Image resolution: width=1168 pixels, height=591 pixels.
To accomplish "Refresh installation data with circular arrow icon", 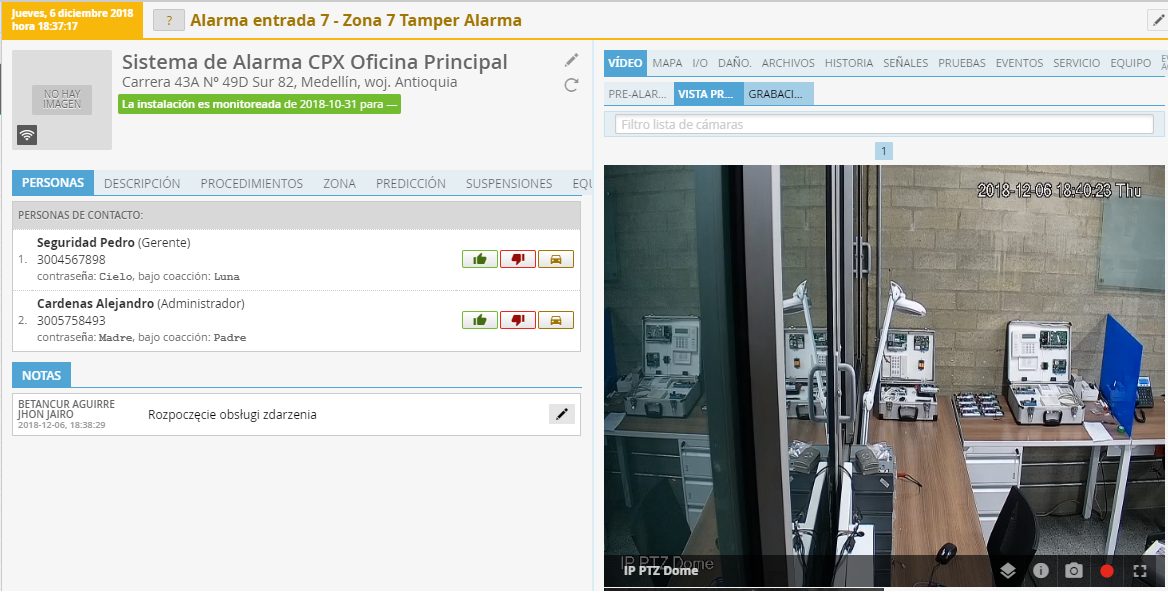I will tap(571, 85).
